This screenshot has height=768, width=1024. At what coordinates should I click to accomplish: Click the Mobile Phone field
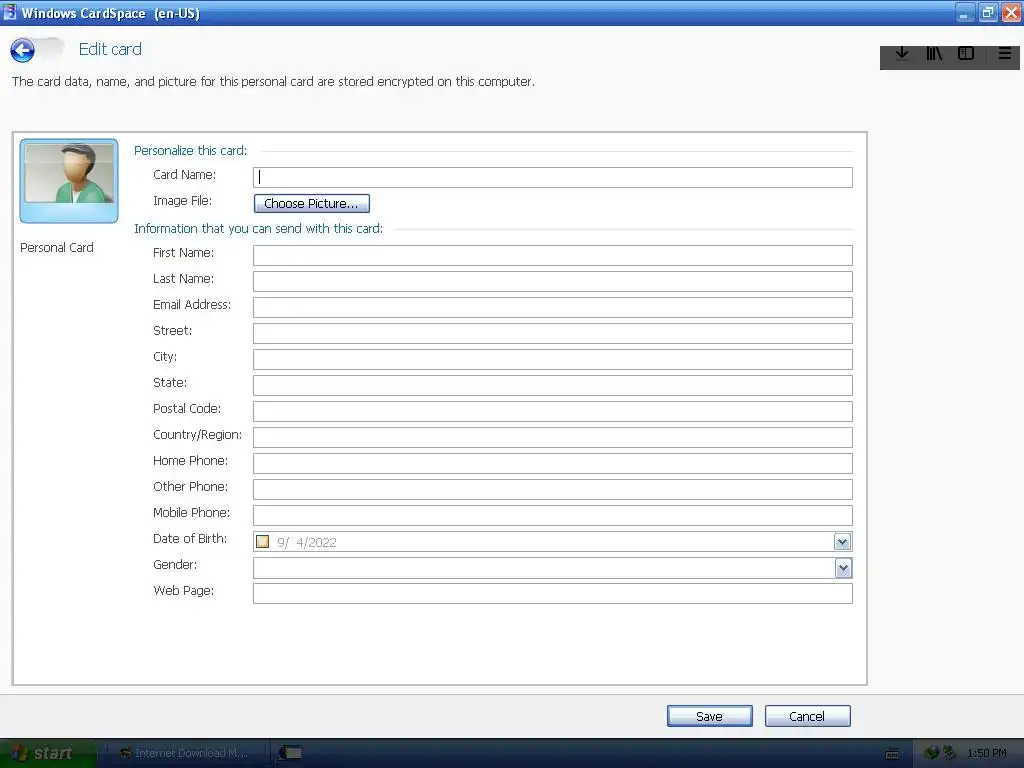pos(552,515)
